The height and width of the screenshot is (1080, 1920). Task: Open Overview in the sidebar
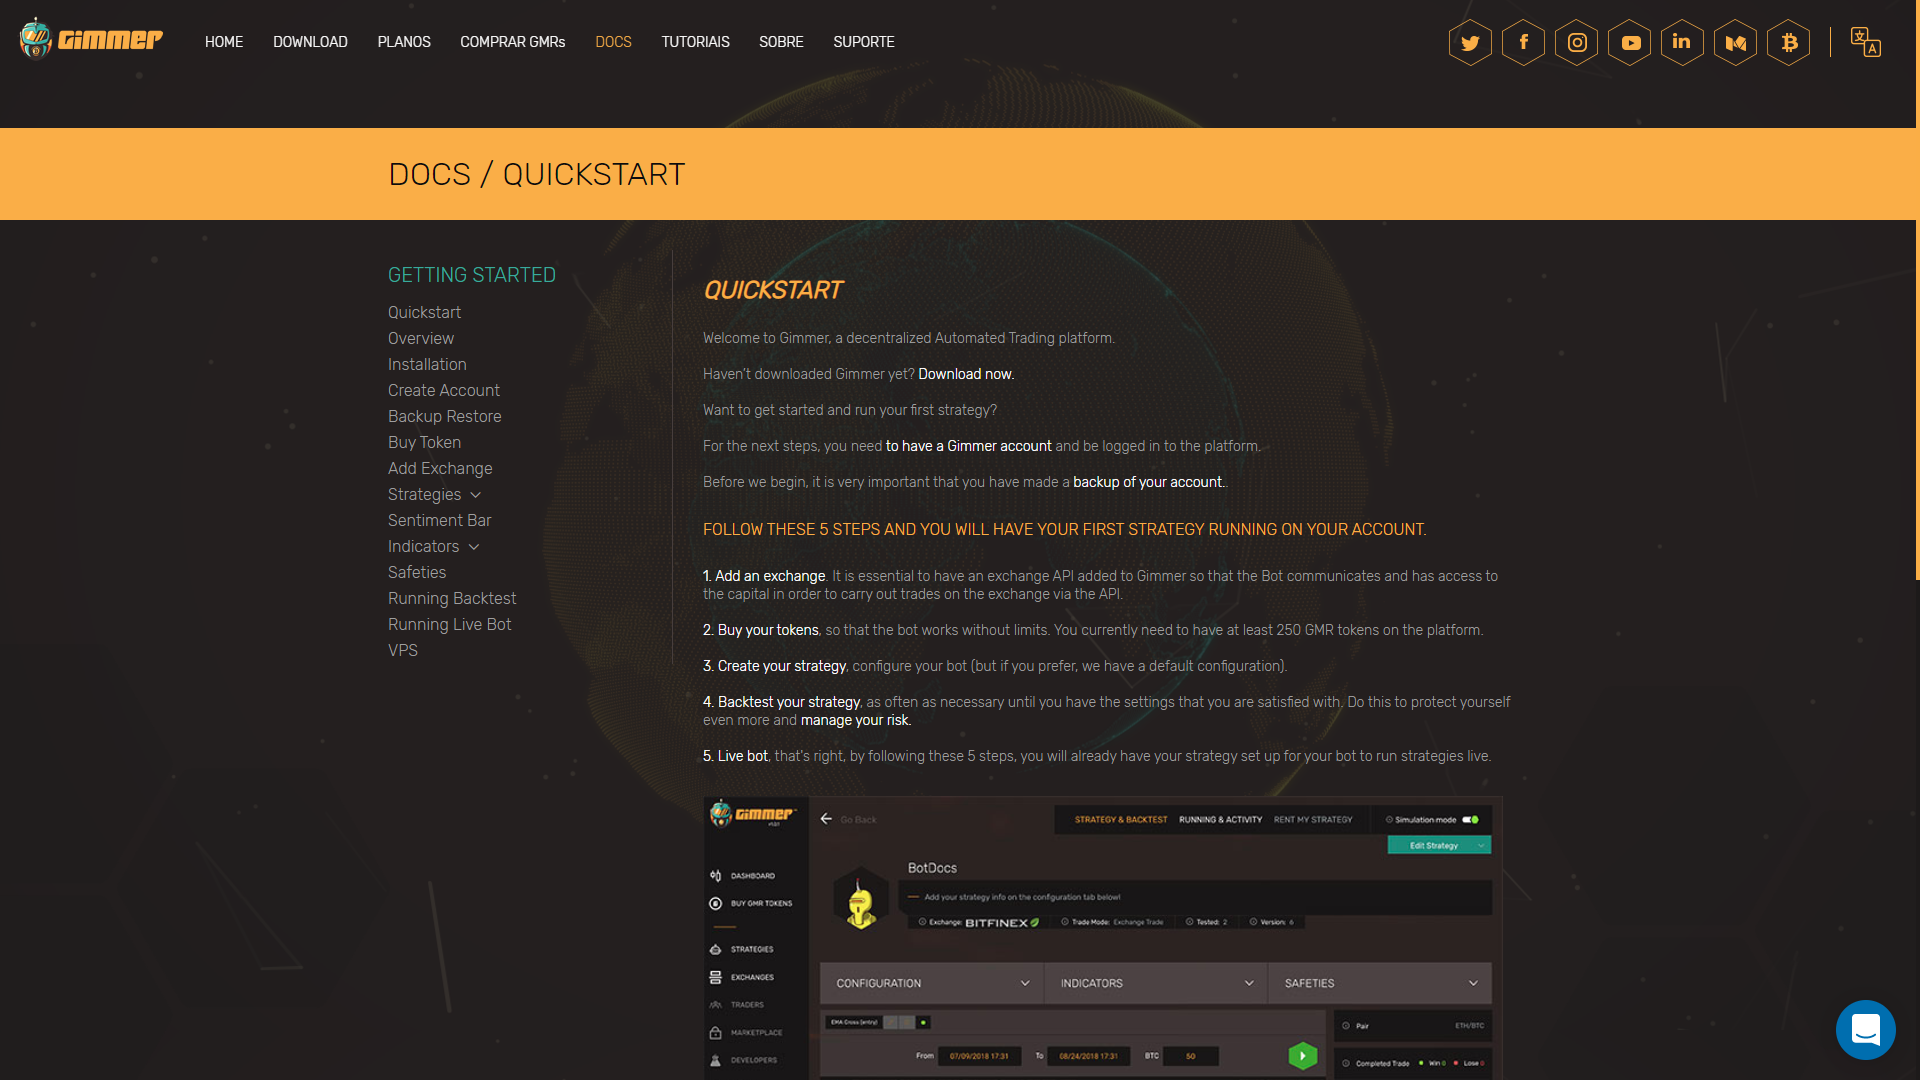[x=421, y=339]
